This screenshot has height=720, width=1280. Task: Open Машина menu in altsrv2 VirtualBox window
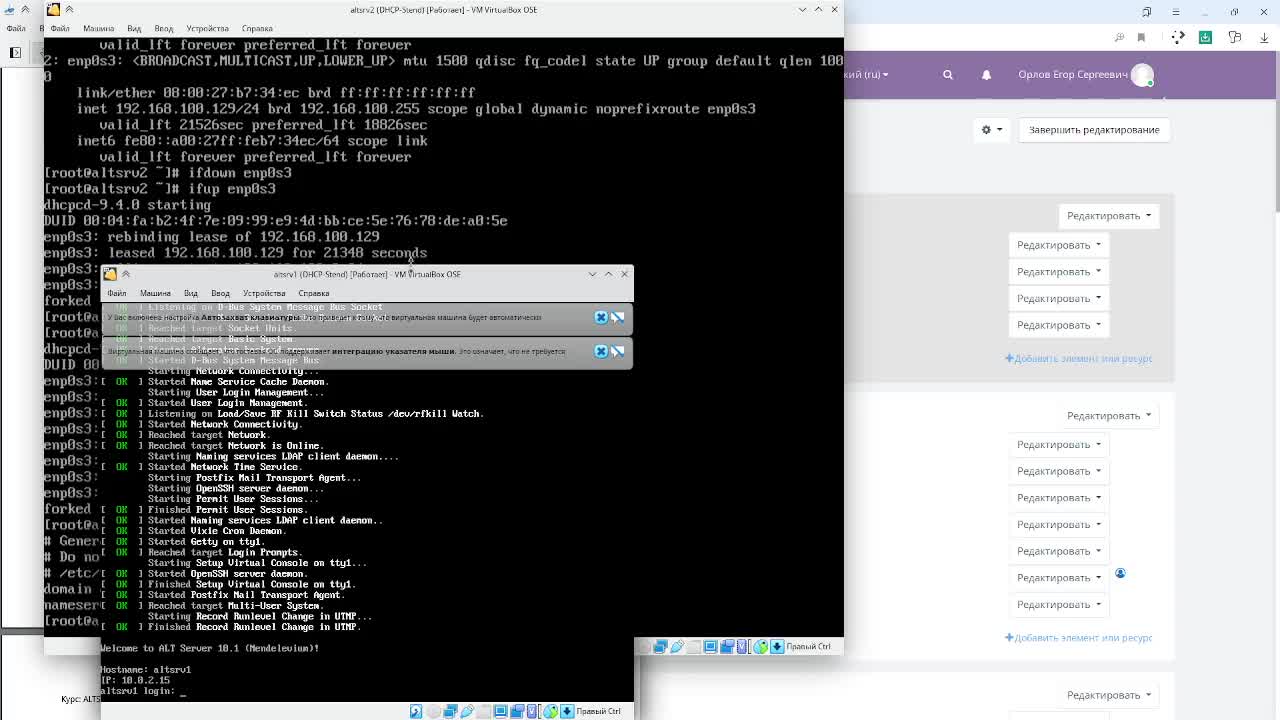click(98, 28)
